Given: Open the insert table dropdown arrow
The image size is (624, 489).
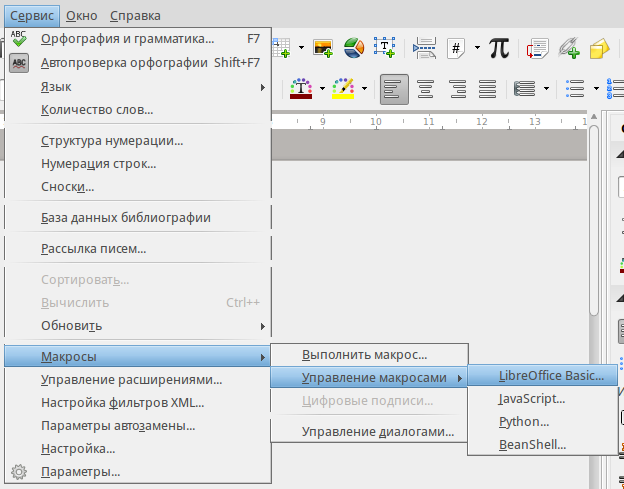Looking at the screenshot, I should (301, 48).
